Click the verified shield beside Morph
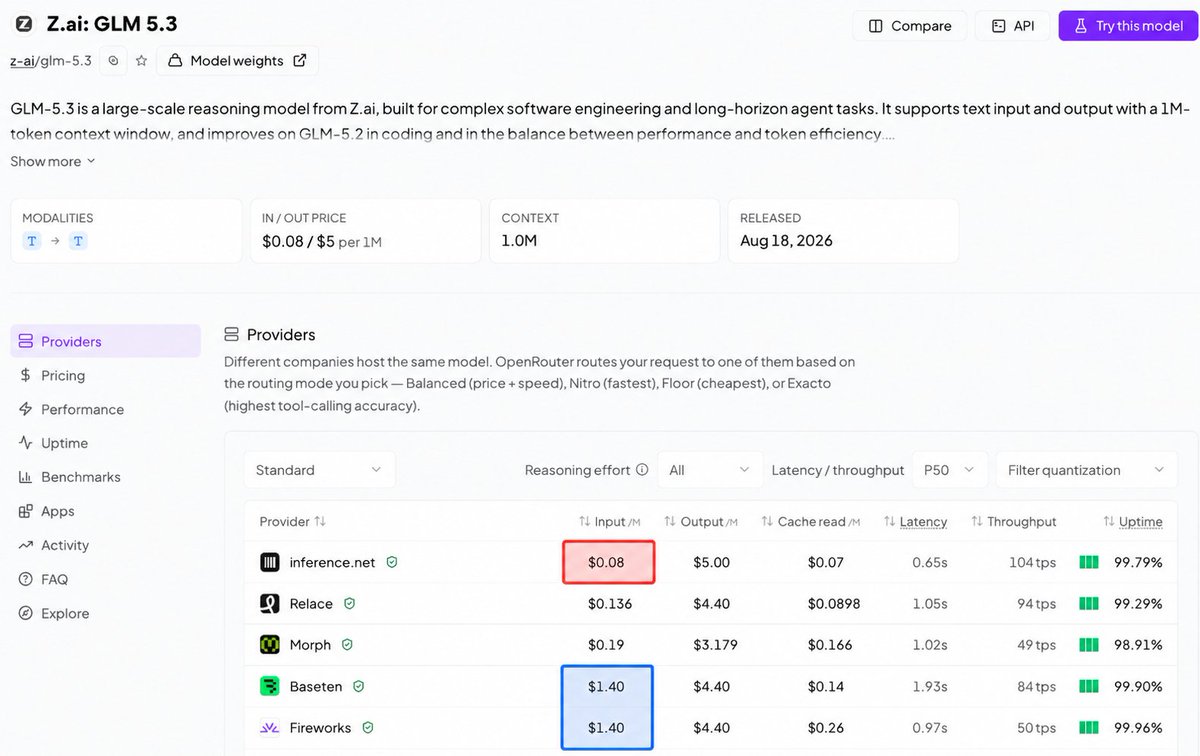The image size is (1200, 756). pos(347,645)
